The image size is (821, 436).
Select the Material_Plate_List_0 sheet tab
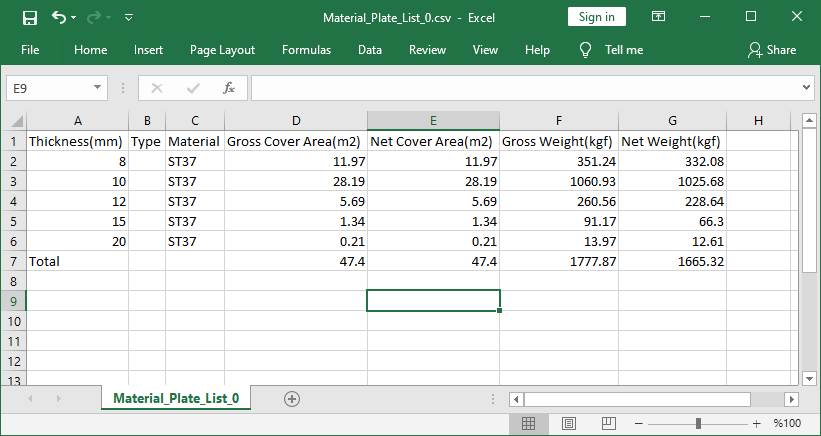pyautogui.click(x=176, y=398)
